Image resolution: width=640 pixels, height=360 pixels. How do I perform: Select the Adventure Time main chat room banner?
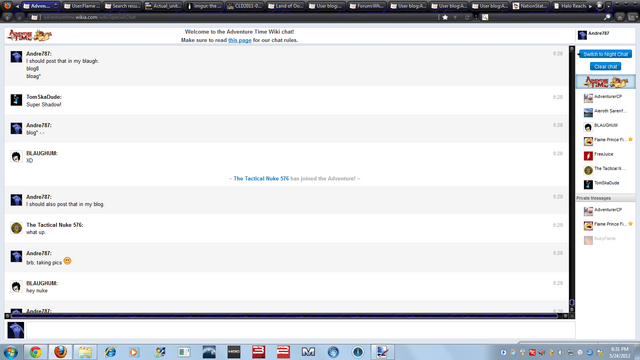(x=605, y=82)
